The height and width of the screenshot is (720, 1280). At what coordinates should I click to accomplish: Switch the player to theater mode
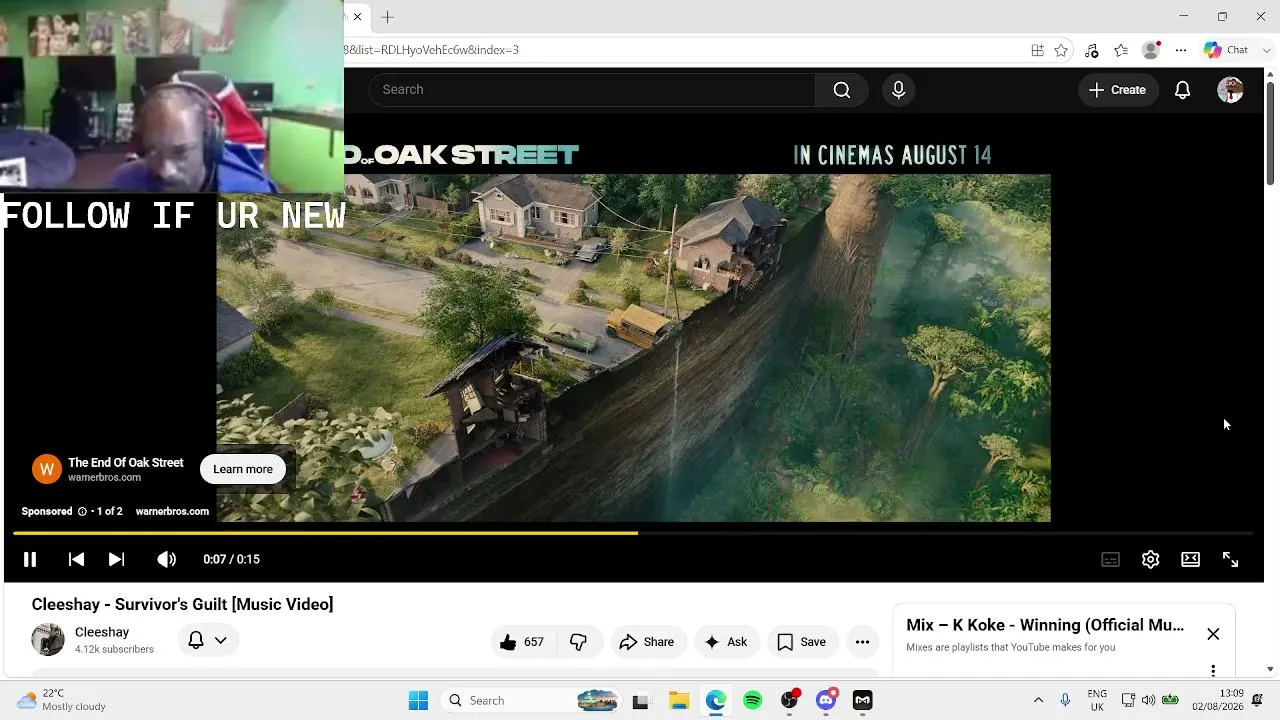(x=1190, y=560)
